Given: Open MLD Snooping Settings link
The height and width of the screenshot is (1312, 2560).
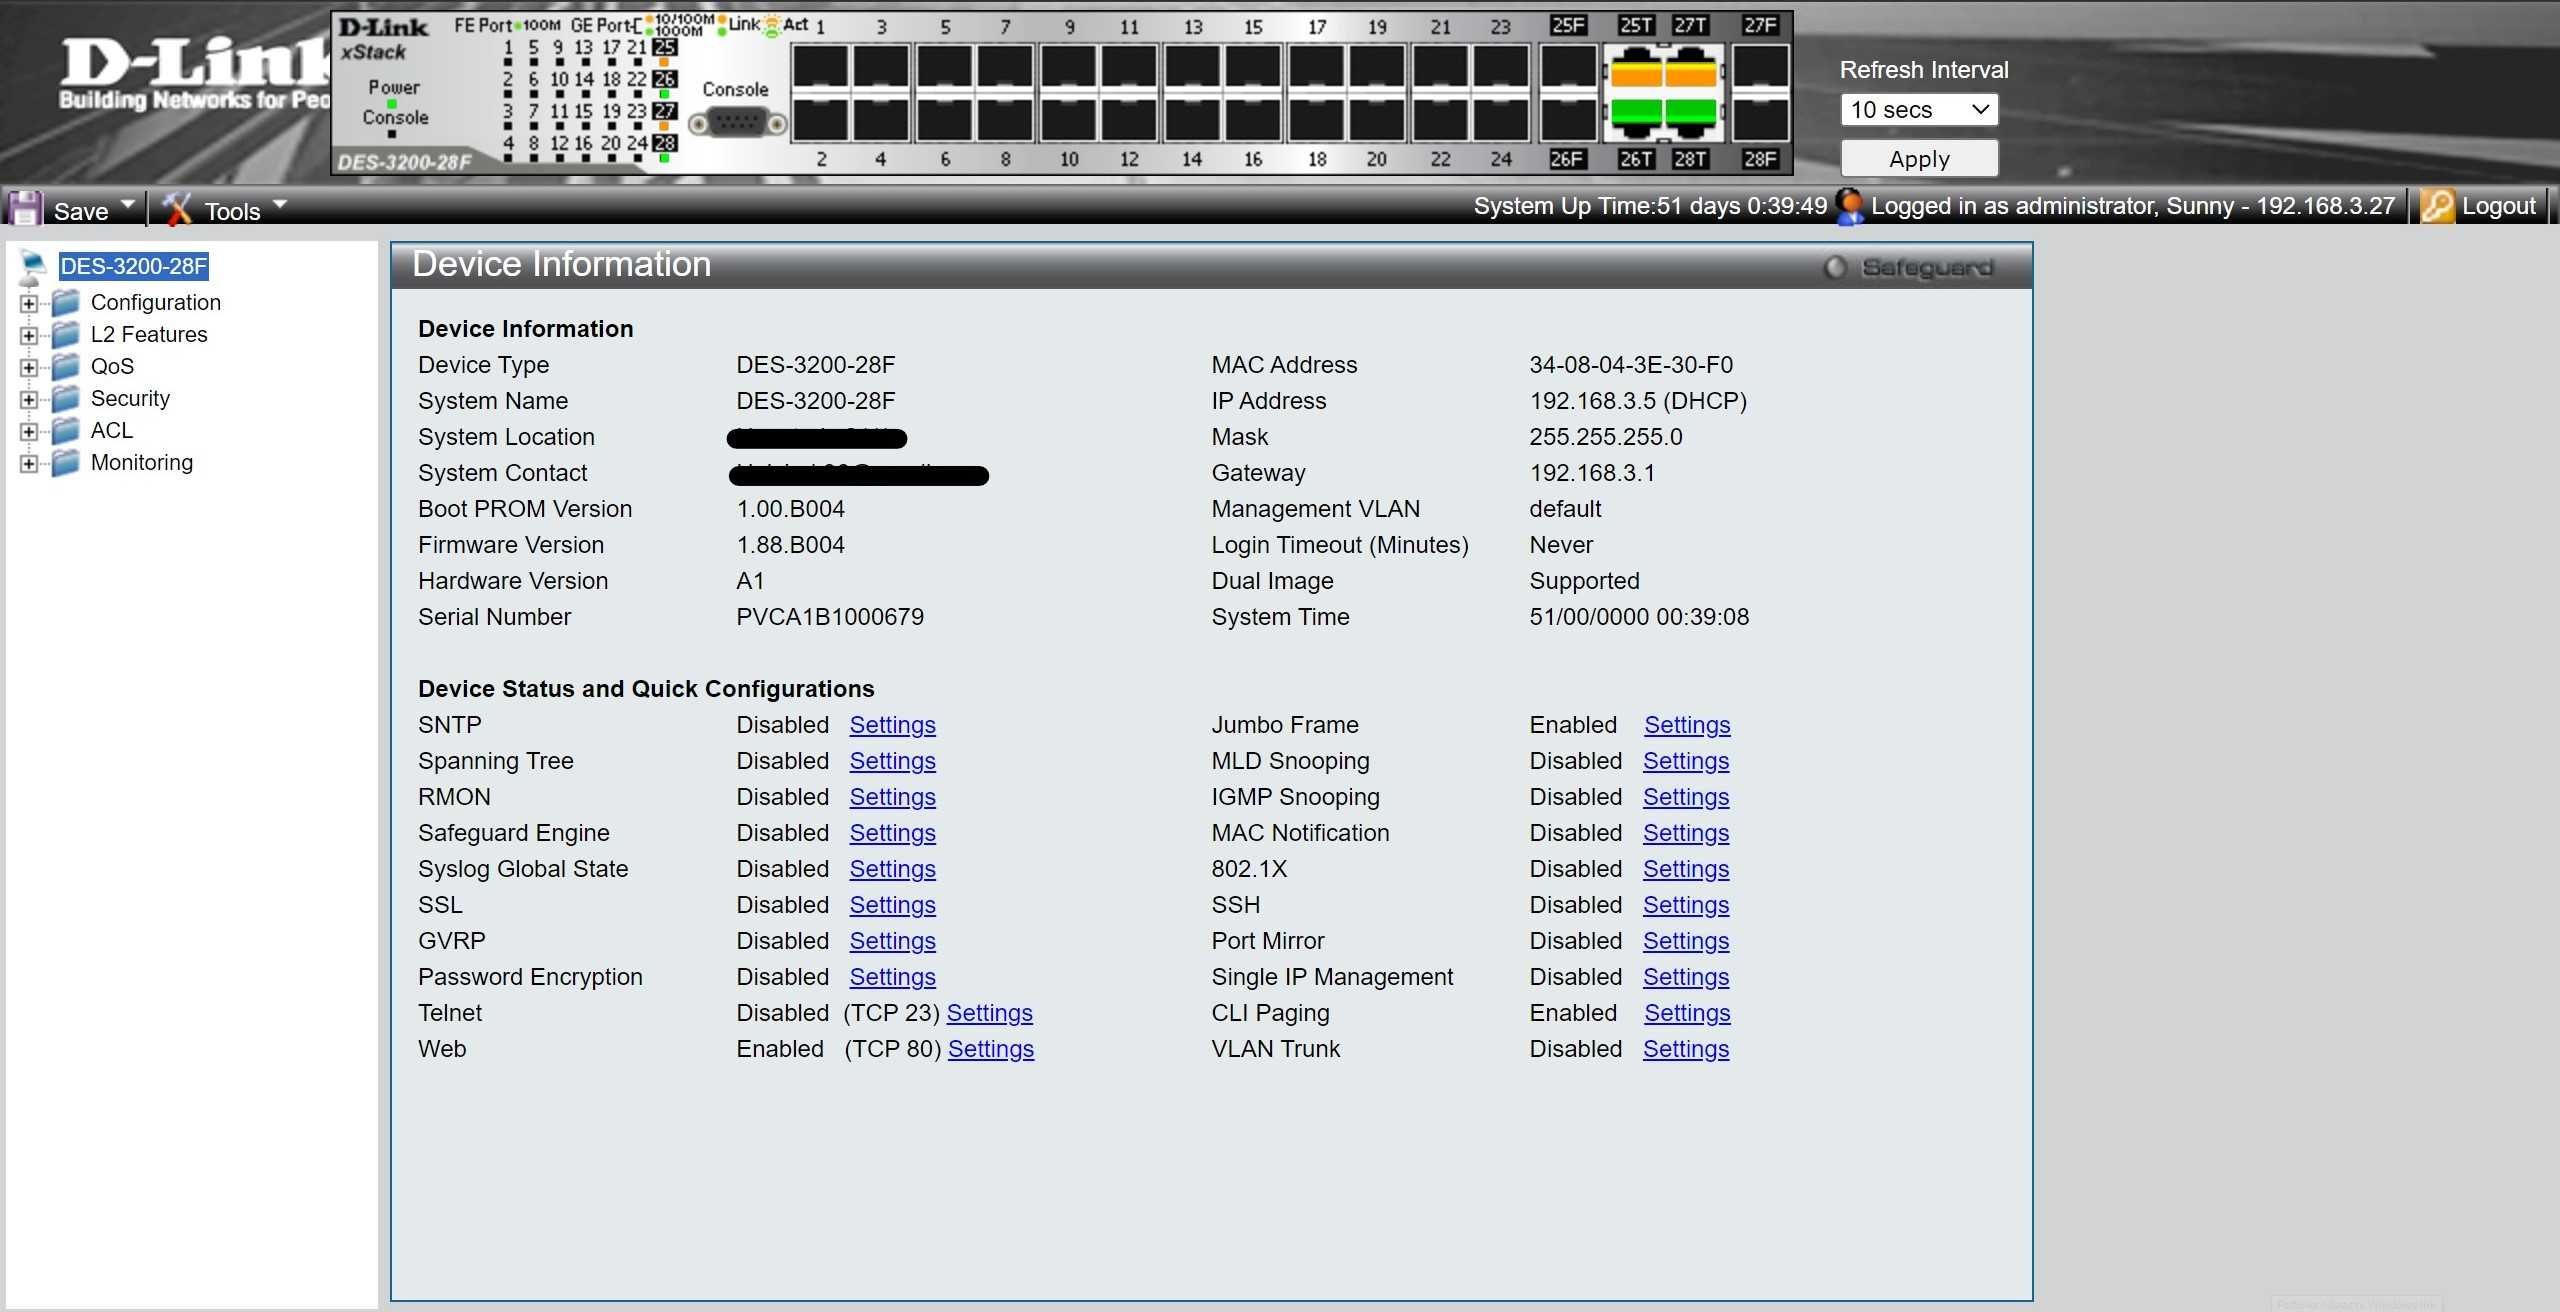Looking at the screenshot, I should (x=1685, y=761).
